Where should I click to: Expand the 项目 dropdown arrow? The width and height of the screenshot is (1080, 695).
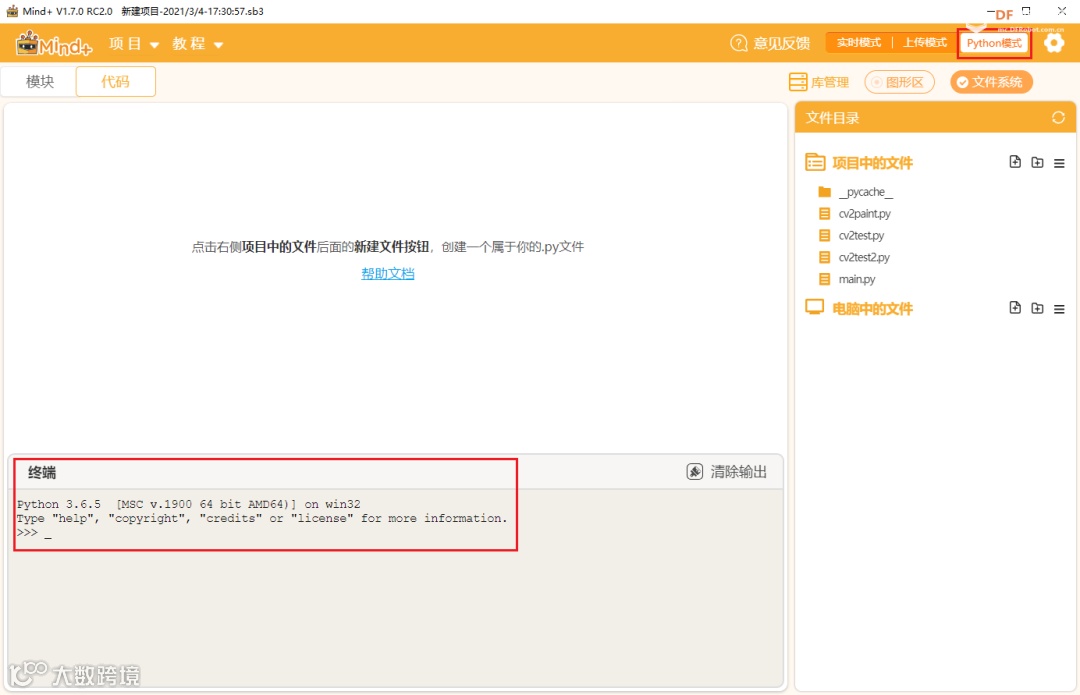154,45
